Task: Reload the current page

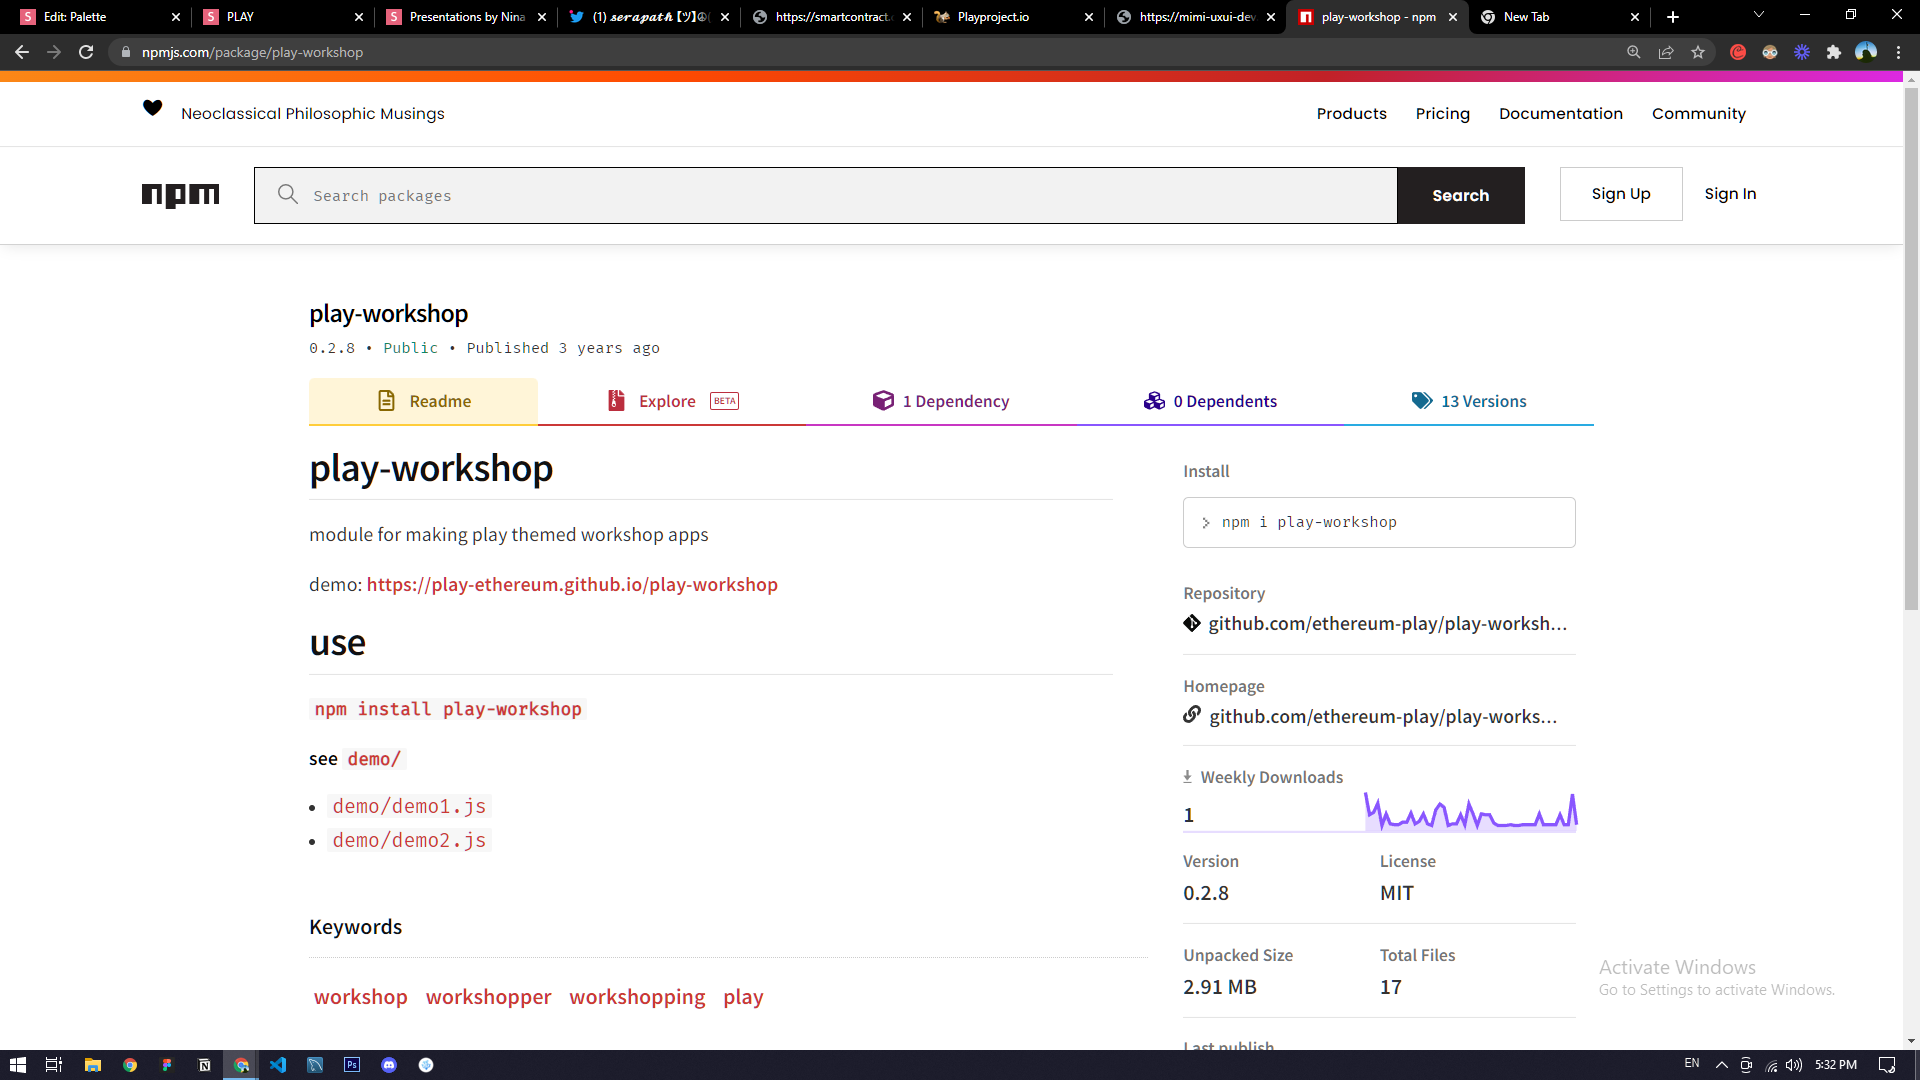Action: coord(86,52)
